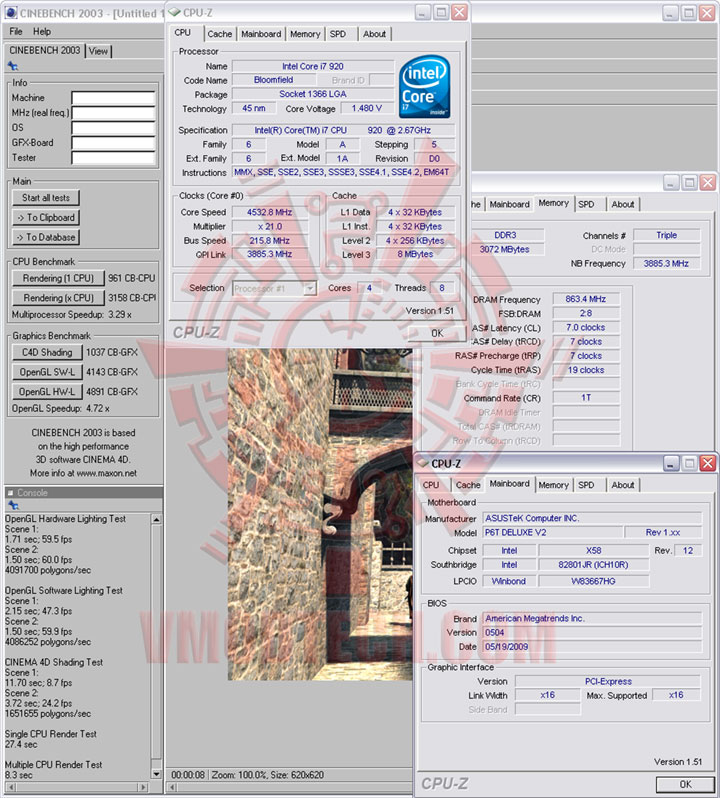Close the front CPU-Z CPU window
Image resolution: width=720 pixels, height=798 pixels.
pyautogui.click(x=459, y=12)
